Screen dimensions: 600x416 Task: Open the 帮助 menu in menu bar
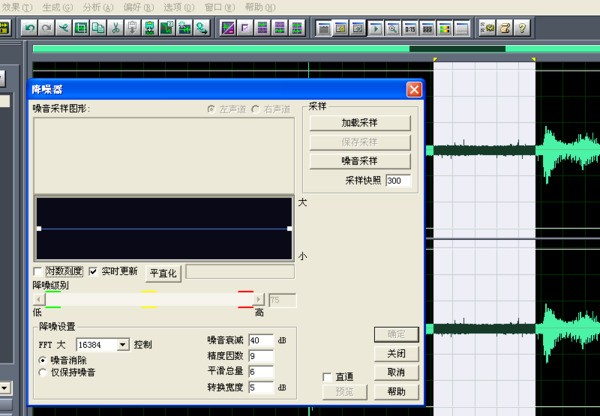[260, 7]
